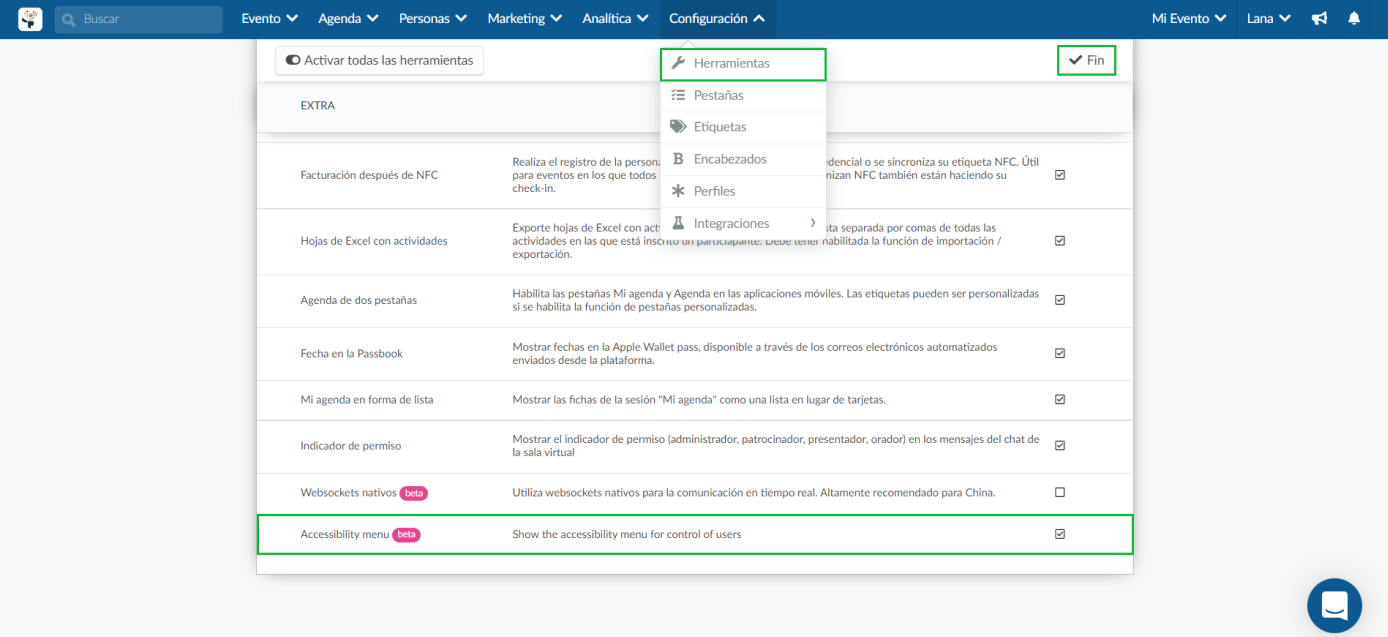Click the beta badge on Accessibility menu
Image resolution: width=1388 pixels, height=637 pixels.
[x=406, y=535]
